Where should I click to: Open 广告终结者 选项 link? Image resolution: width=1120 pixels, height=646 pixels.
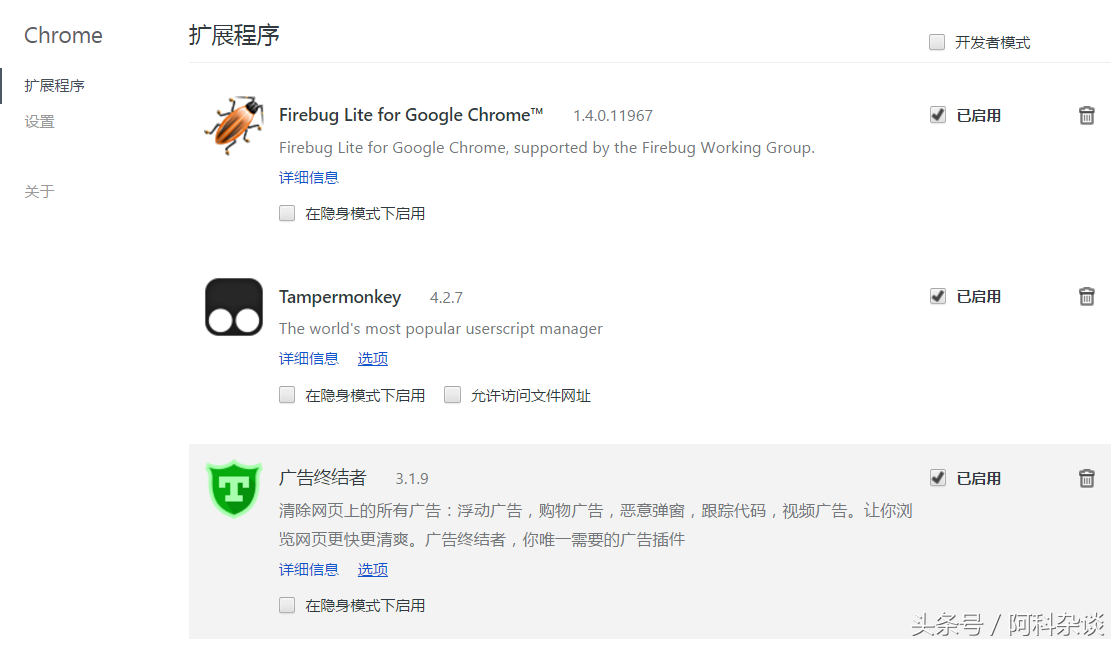[x=373, y=570]
